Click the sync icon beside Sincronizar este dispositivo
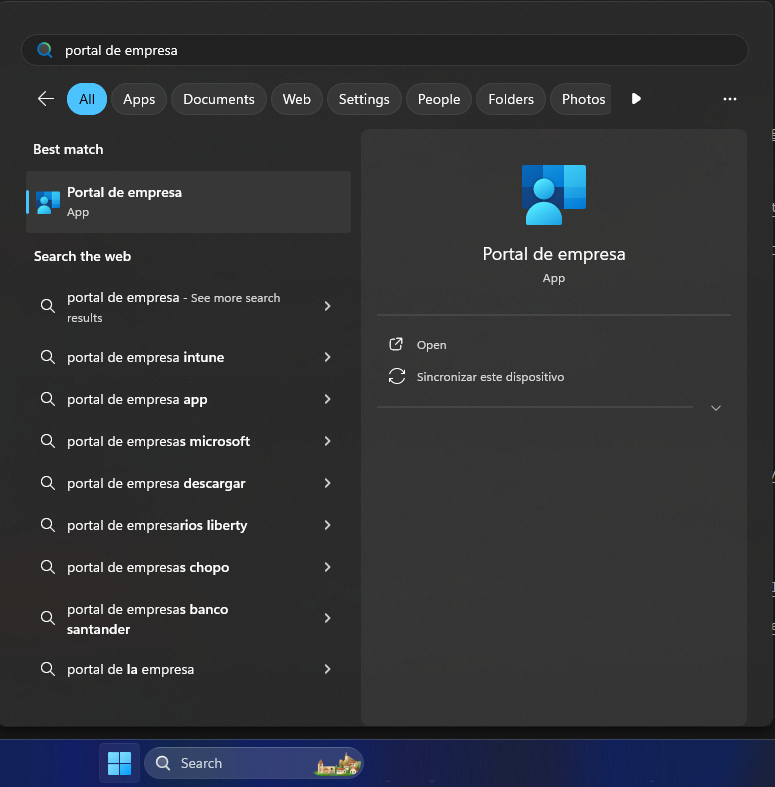Viewport: 775px width, 787px height. pos(396,377)
